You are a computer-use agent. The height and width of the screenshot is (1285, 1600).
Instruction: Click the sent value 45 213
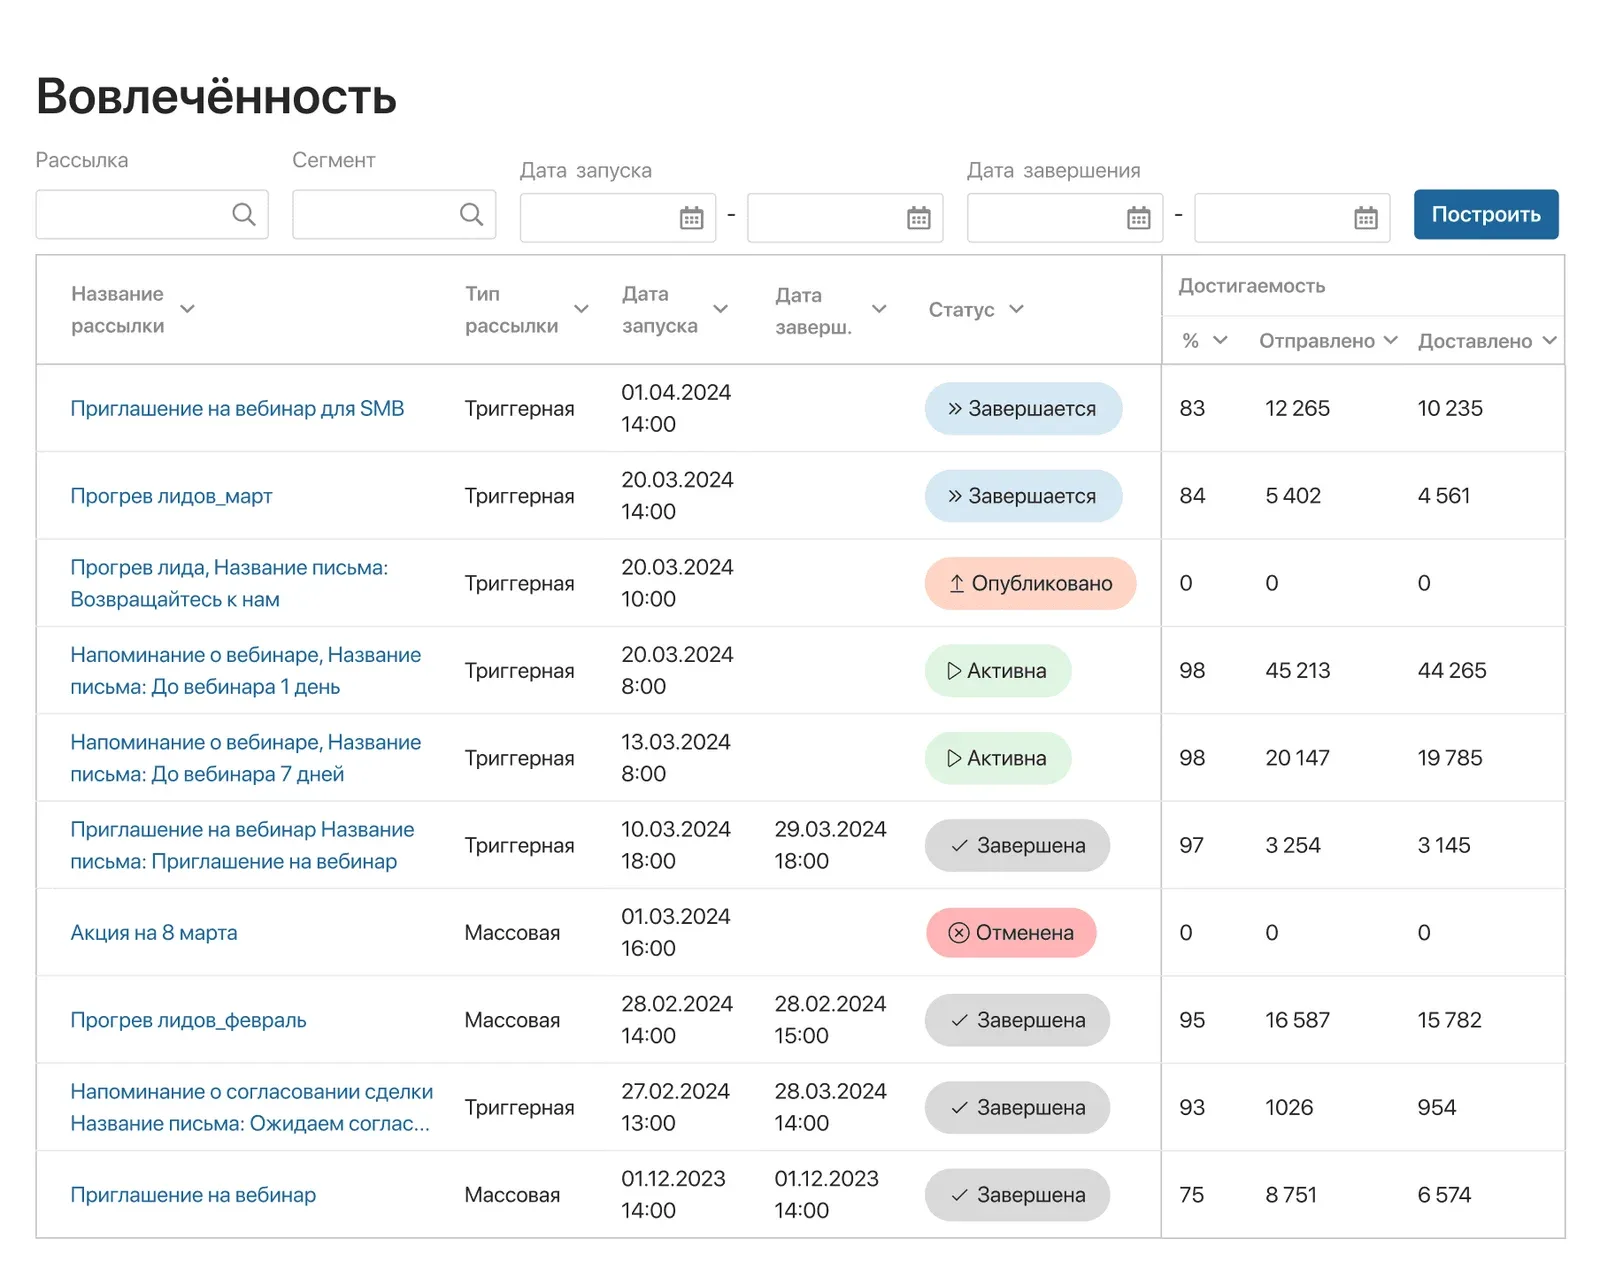click(x=1298, y=670)
